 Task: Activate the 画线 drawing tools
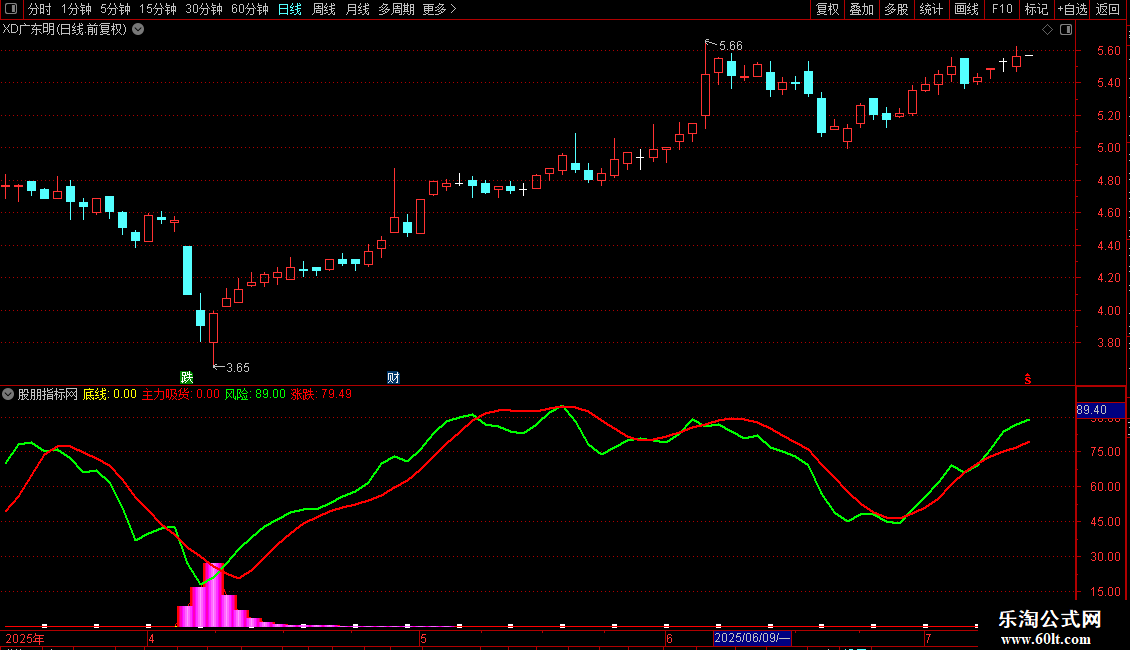pos(966,9)
